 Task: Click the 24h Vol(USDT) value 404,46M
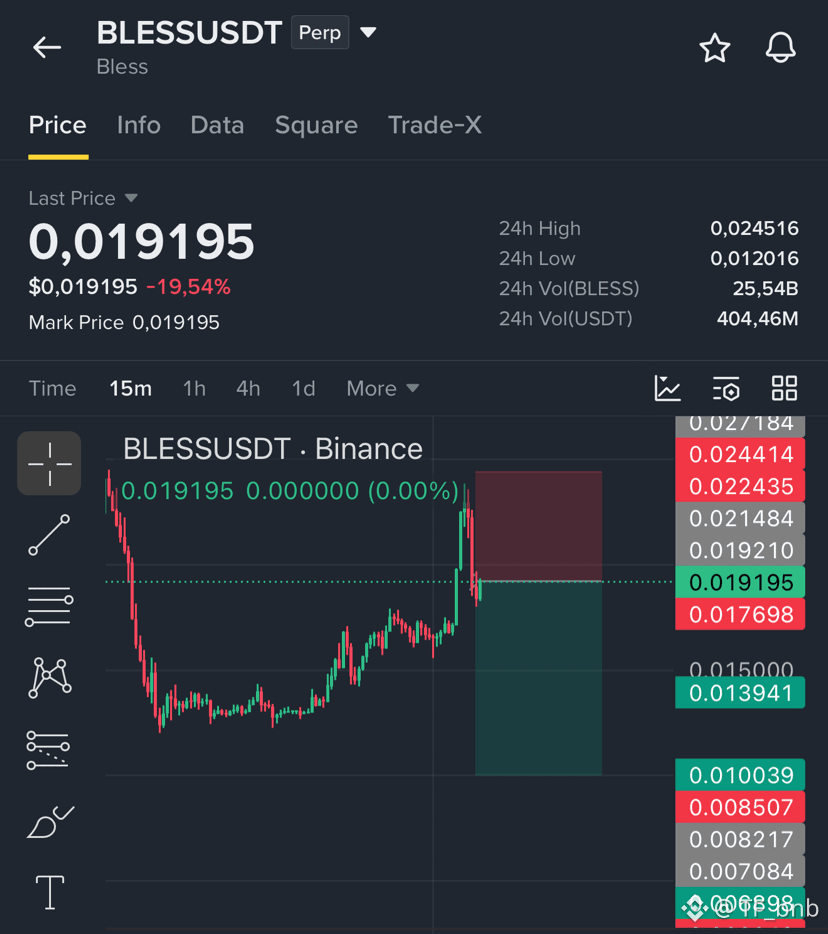pos(758,319)
